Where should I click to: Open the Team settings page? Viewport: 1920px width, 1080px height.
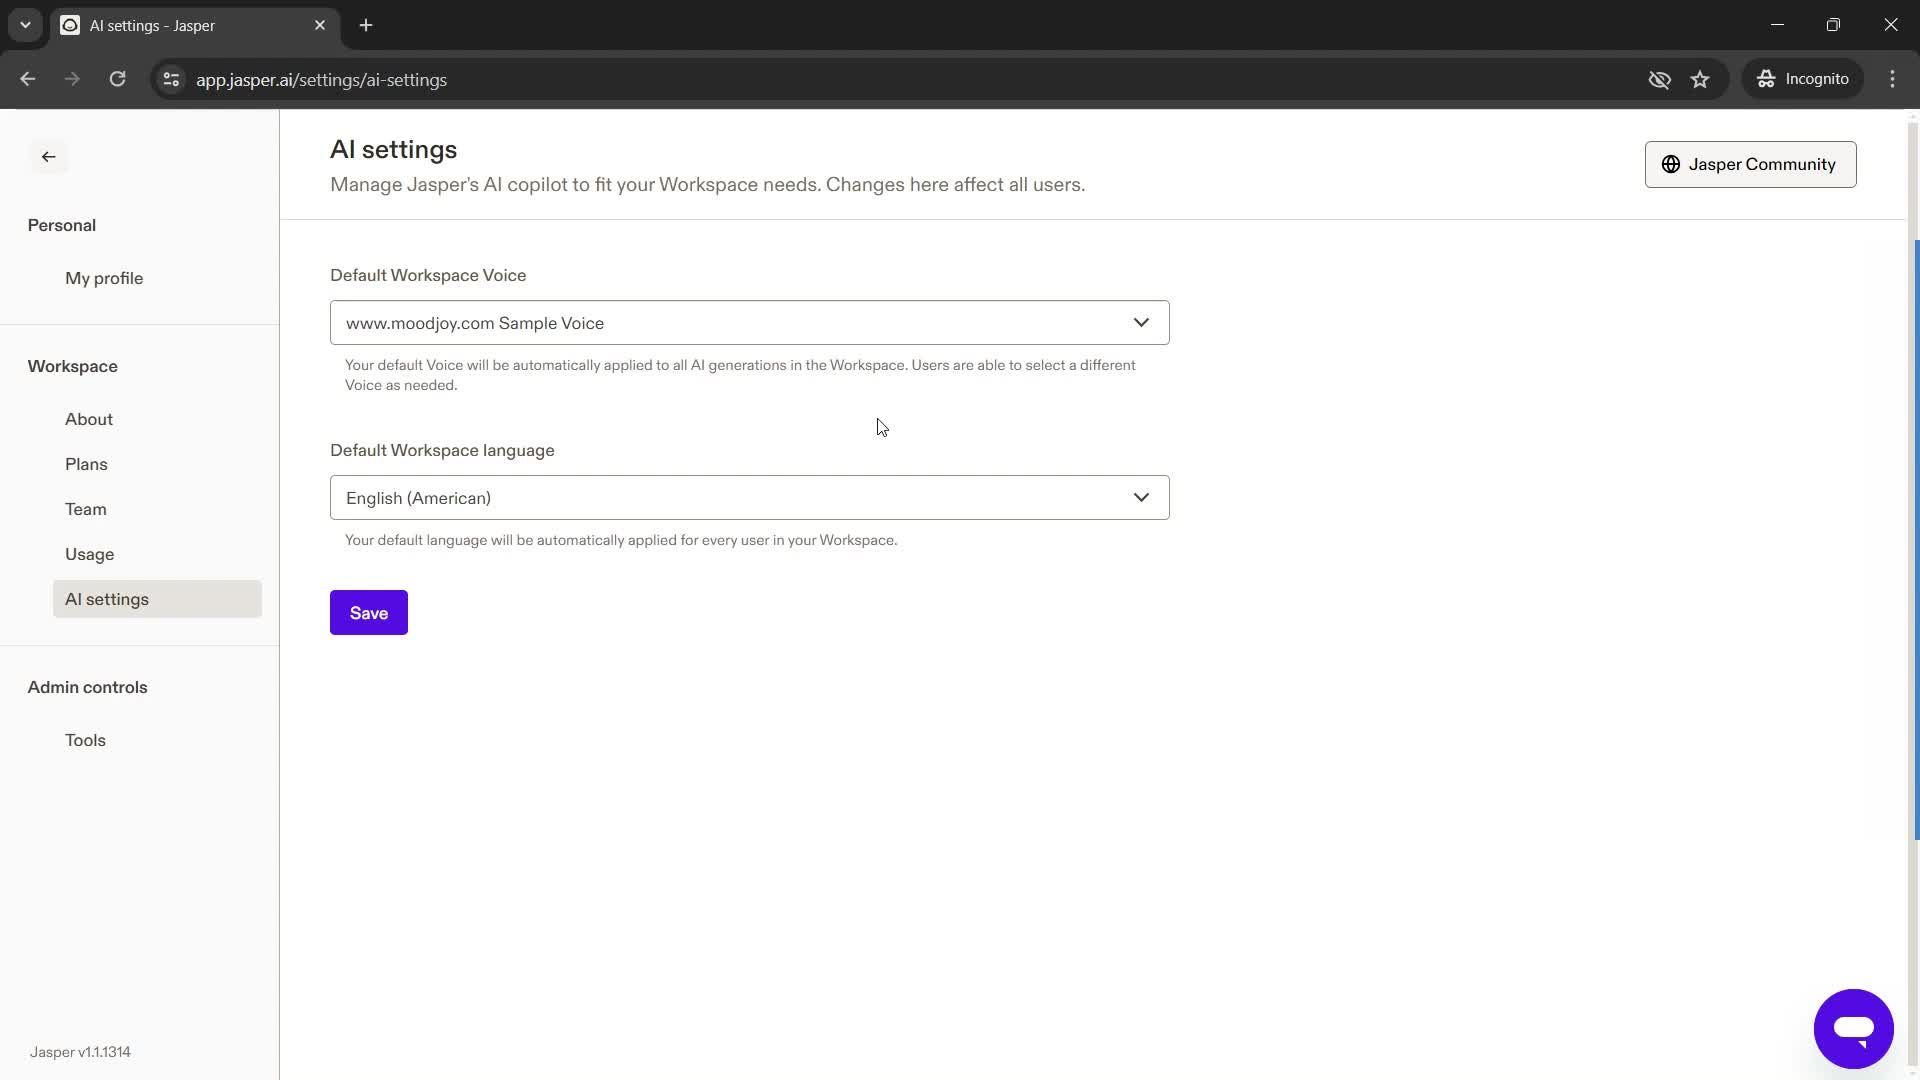pyautogui.click(x=86, y=509)
